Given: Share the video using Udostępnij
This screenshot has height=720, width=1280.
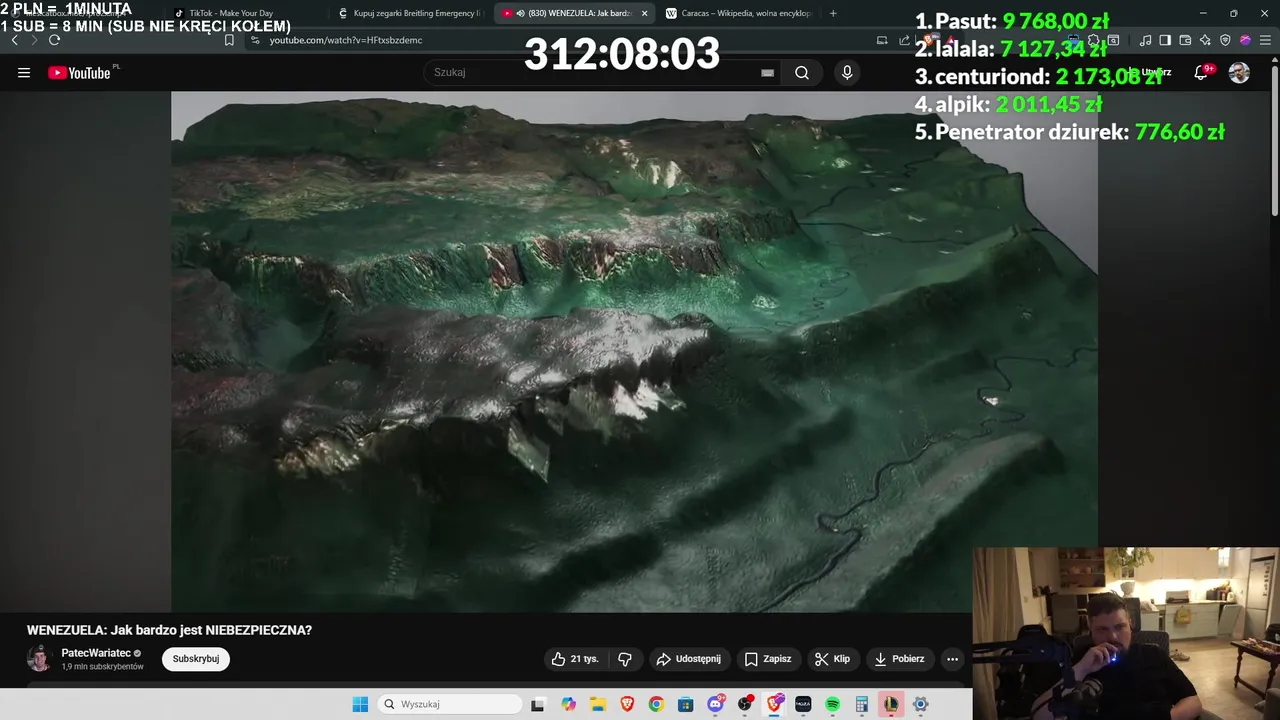Looking at the screenshot, I should (688, 659).
